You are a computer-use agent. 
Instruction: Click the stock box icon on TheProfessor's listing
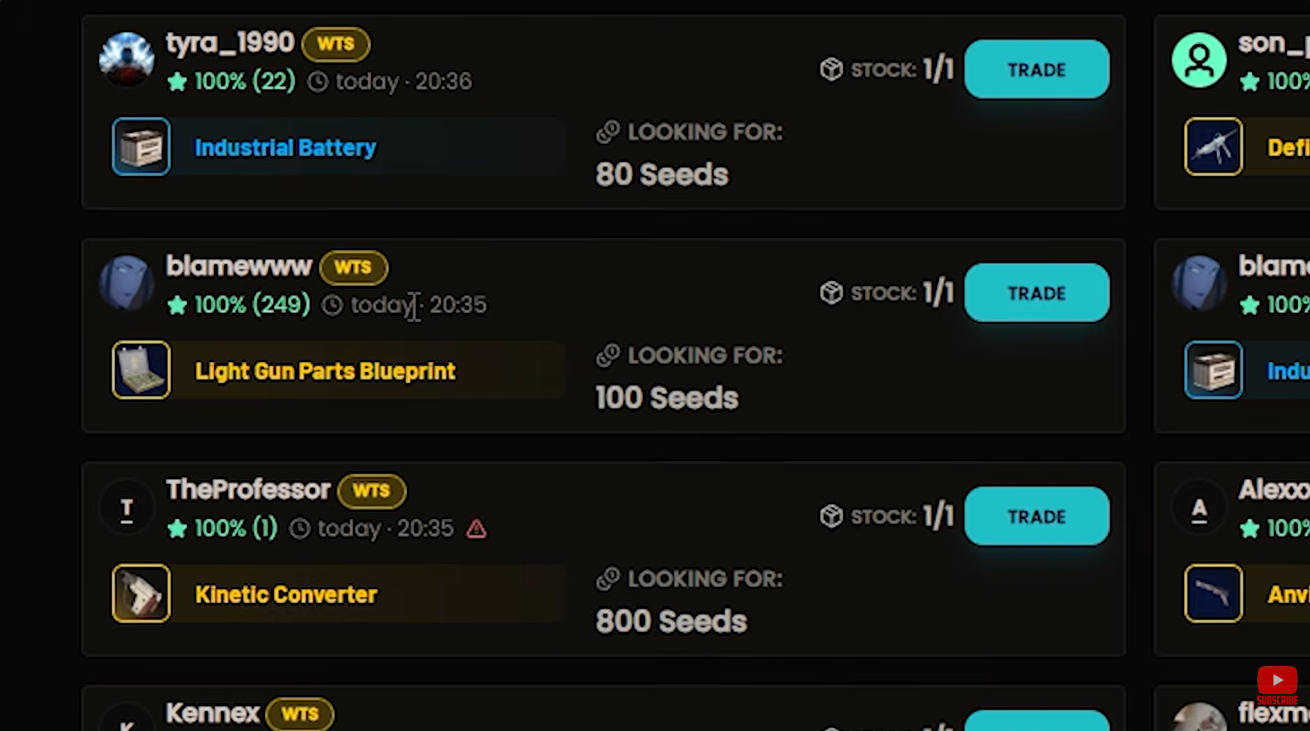coord(831,516)
